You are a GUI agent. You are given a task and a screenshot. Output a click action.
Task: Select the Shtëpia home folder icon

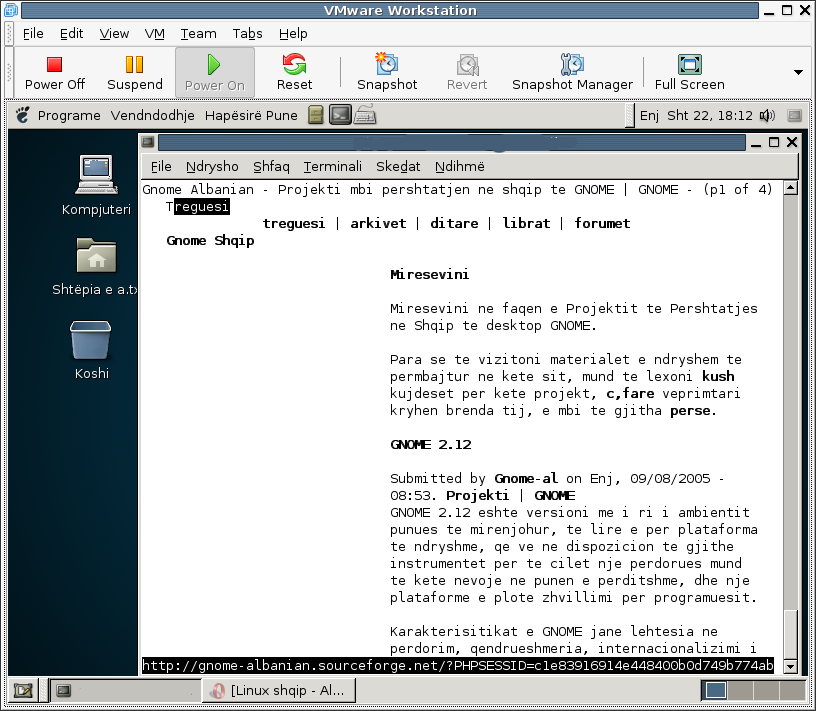coord(96,267)
